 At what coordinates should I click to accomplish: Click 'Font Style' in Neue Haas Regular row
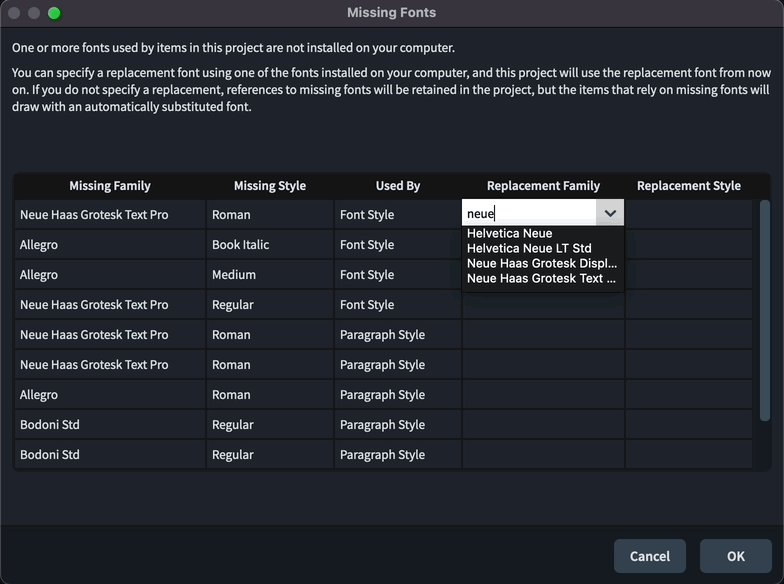click(x=398, y=304)
